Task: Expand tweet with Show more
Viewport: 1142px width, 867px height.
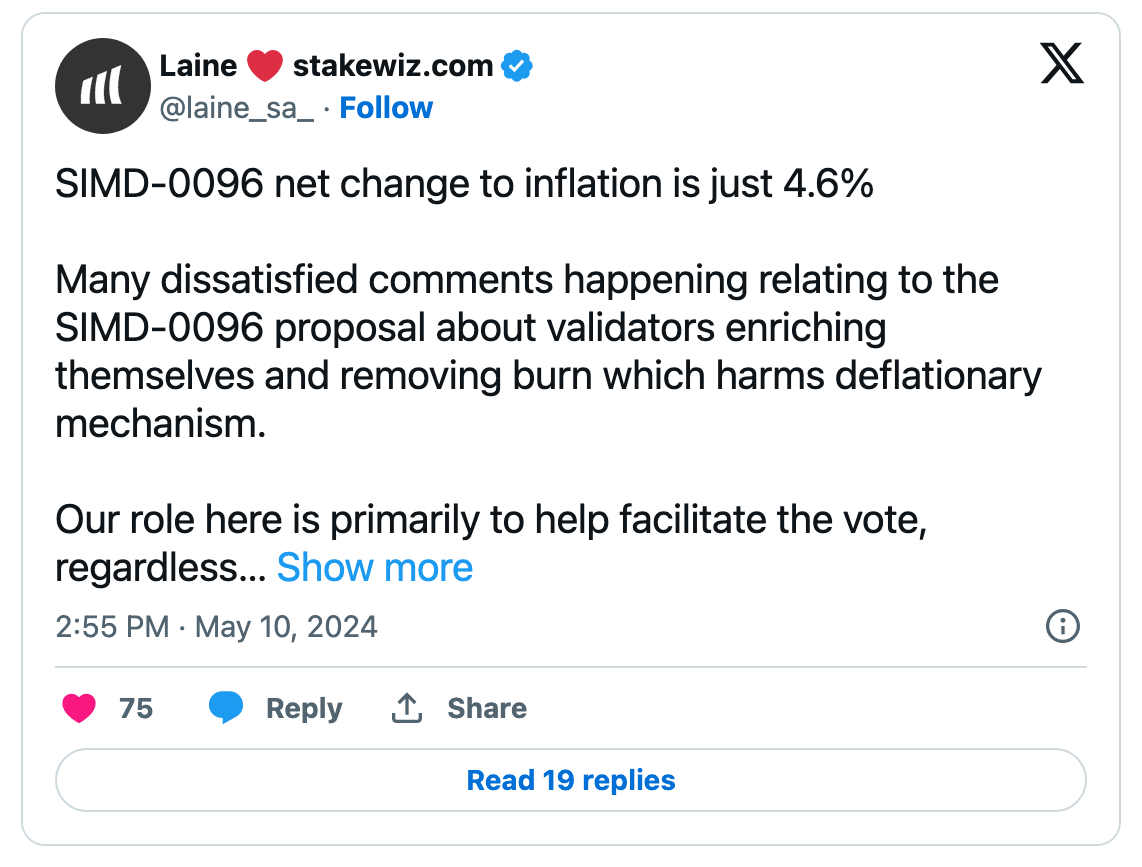Action: point(374,568)
